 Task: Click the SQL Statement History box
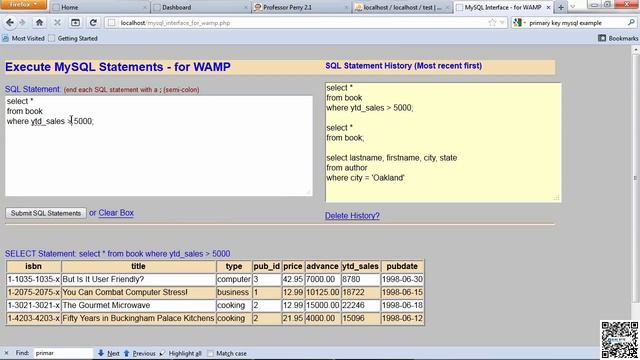[x=443, y=142]
